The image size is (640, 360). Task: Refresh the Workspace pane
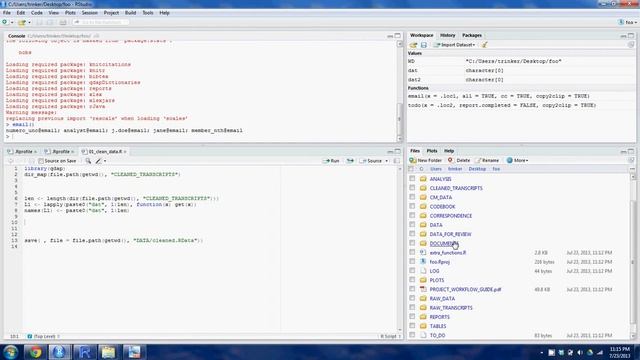[631, 45]
